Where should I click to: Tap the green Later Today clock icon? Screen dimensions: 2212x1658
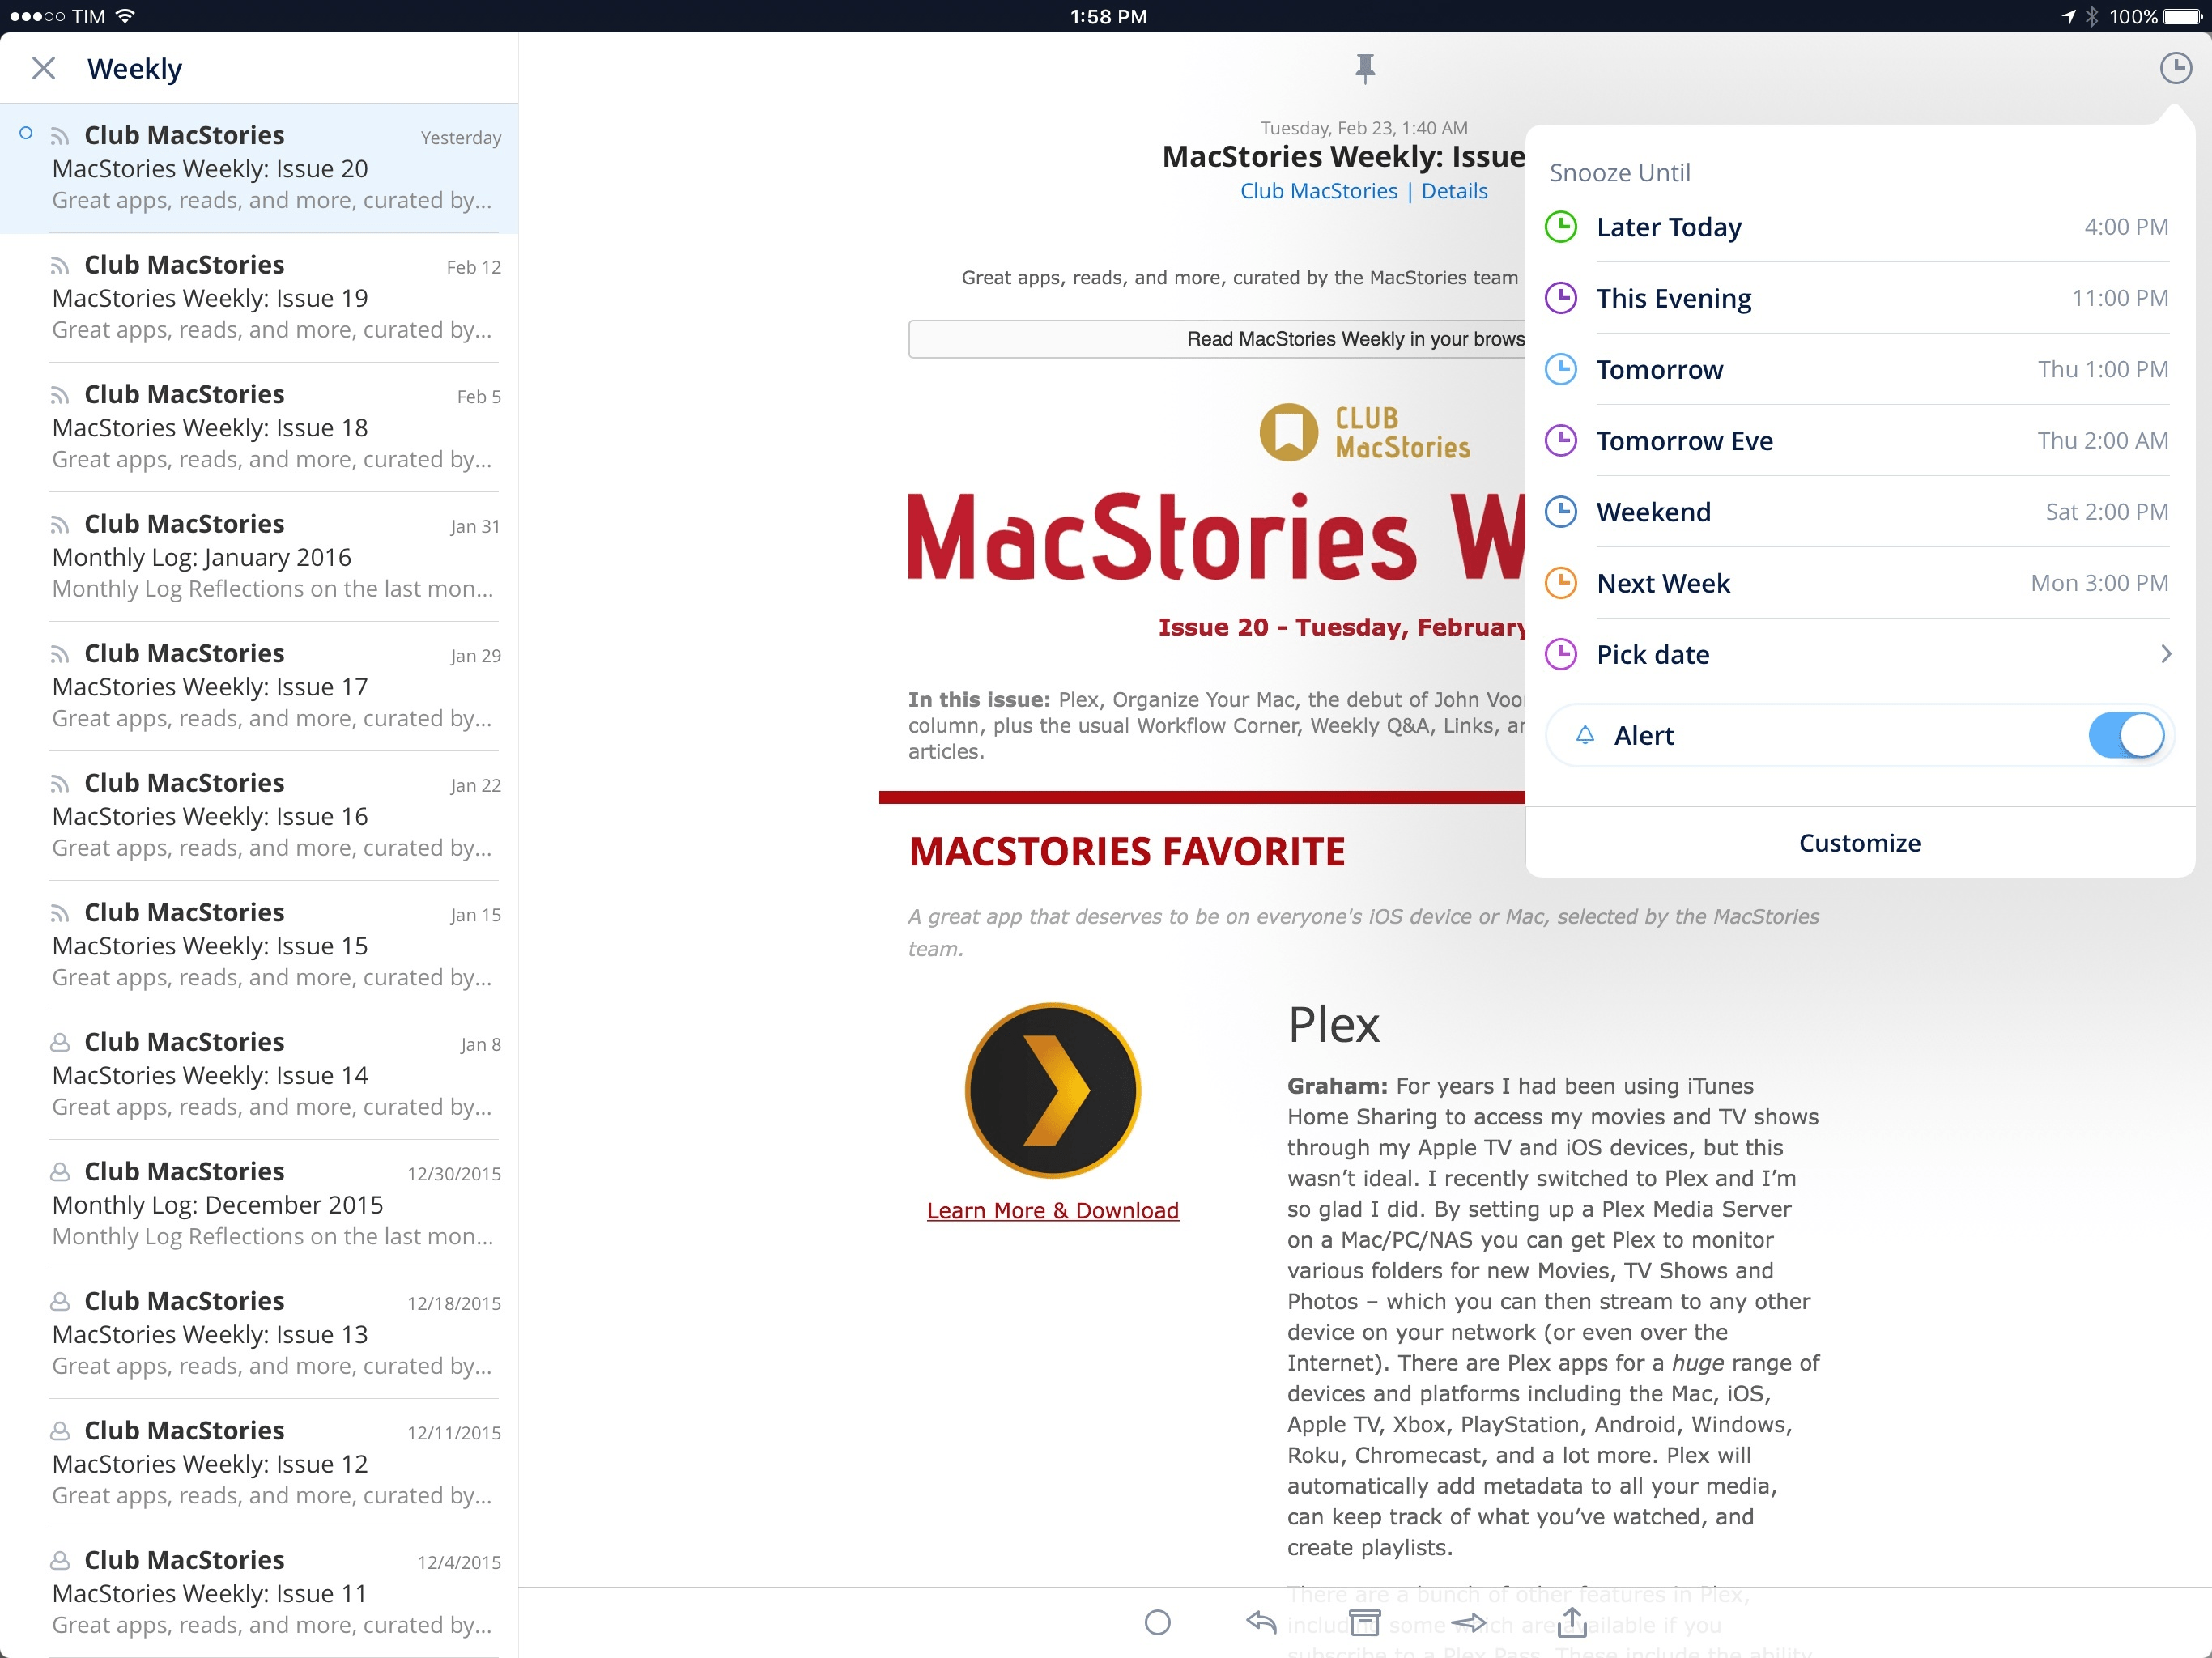point(1561,227)
